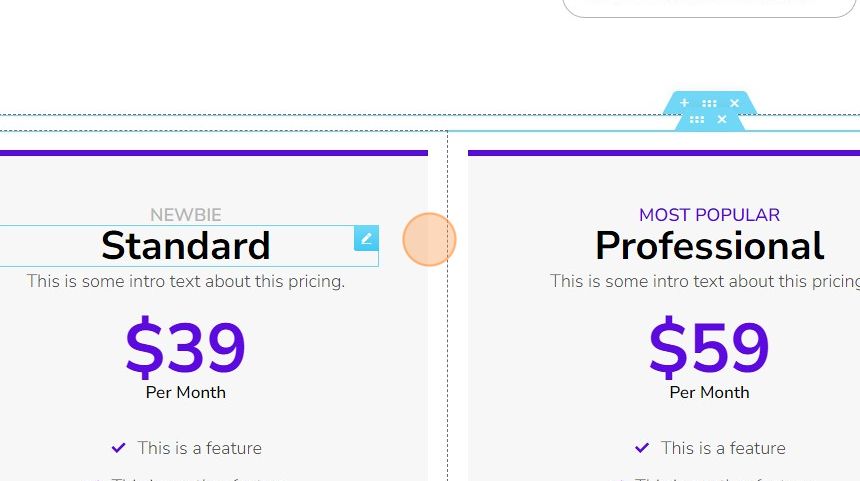Click the X icon on lower blue tab
This screenshot has width=860, height=481.
coord(722,119)
